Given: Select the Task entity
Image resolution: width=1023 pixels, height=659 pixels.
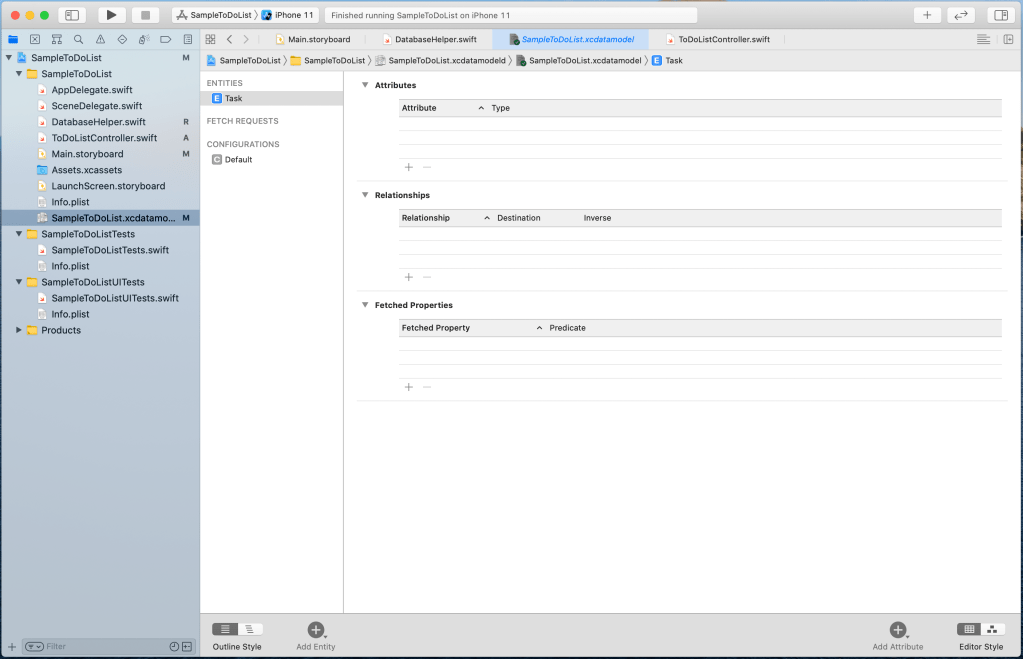Looking at the screenshot, I should click(233, 98).
